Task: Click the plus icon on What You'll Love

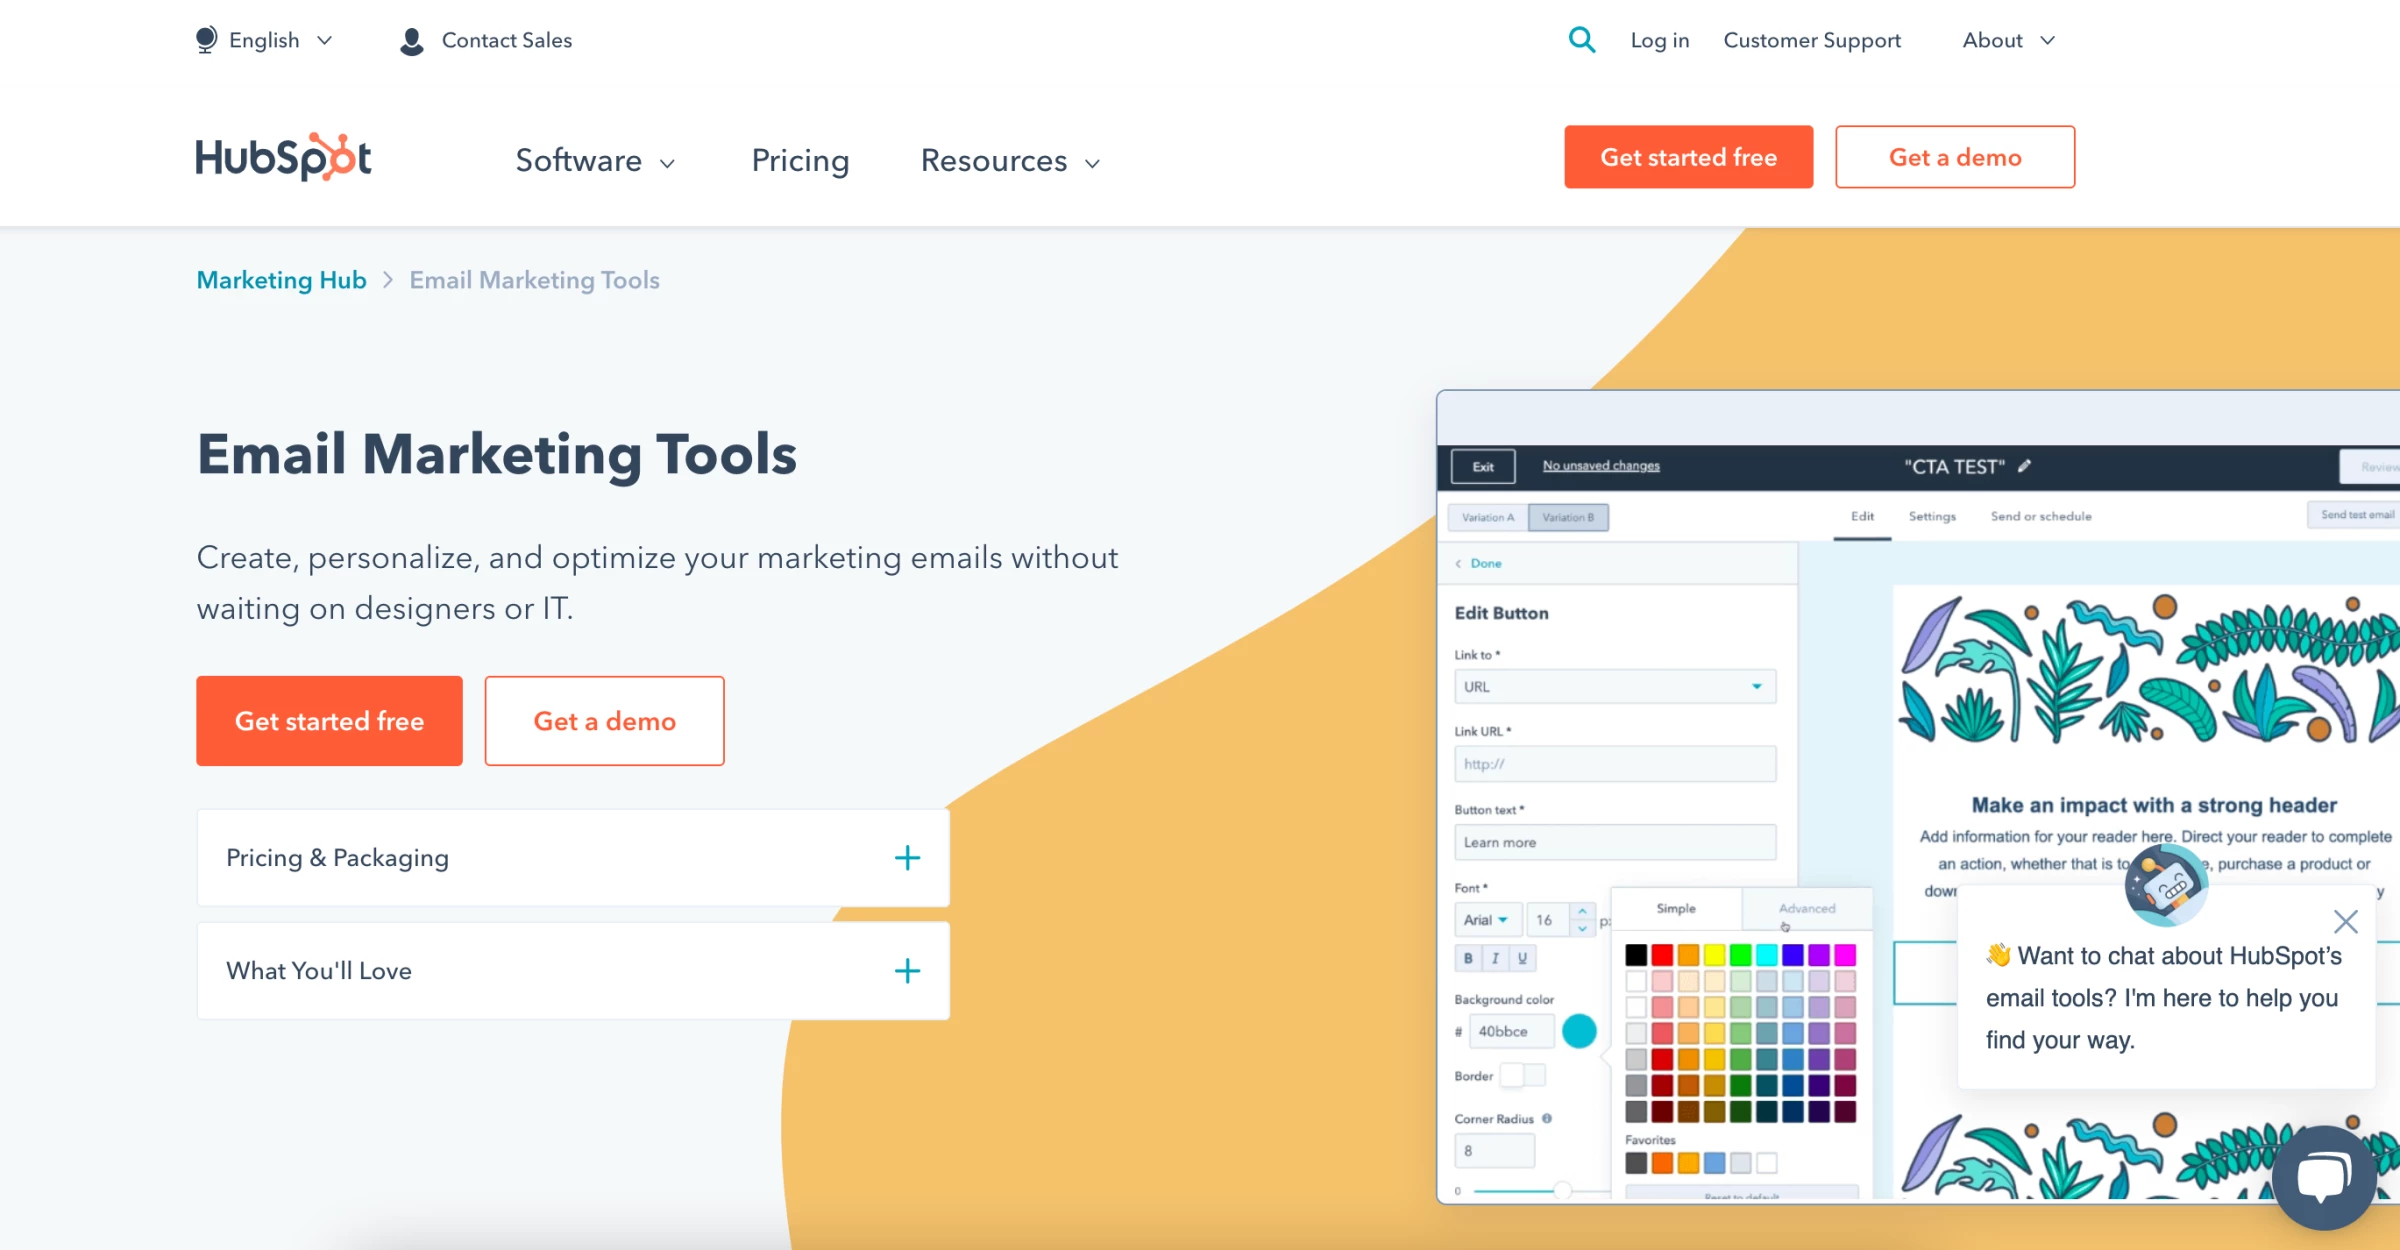Action: (907, 971)
